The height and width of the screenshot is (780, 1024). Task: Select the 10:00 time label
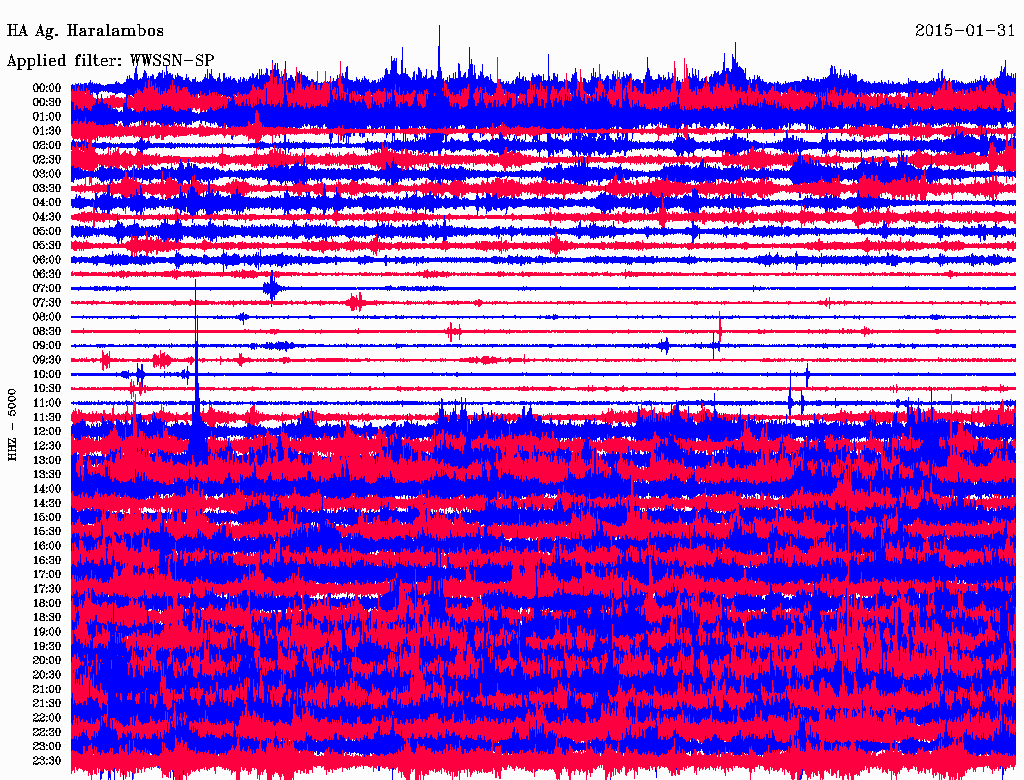47,374
